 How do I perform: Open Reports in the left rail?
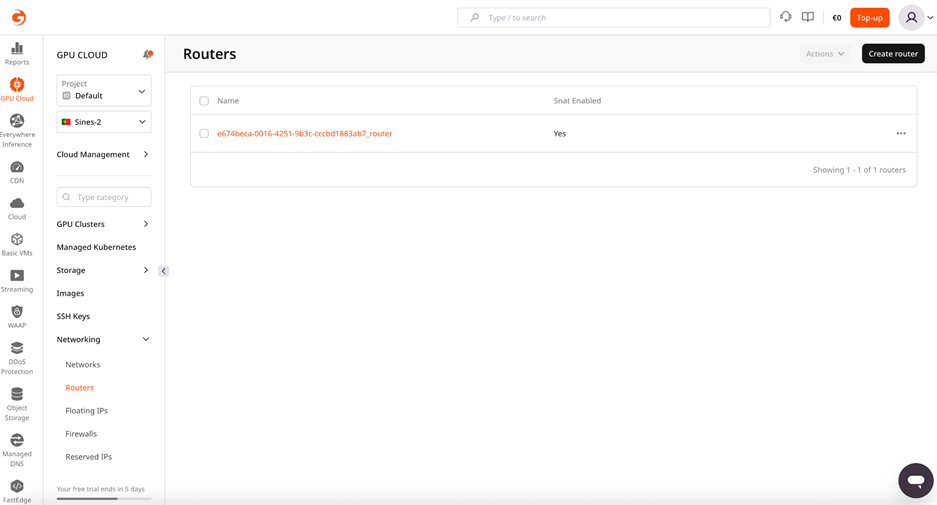pos(17,53)
